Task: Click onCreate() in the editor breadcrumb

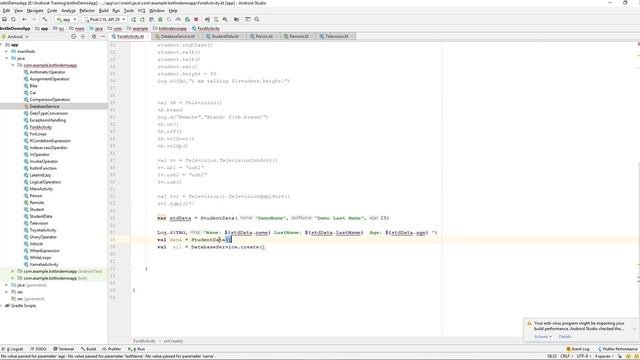Action: coord(173,341)
